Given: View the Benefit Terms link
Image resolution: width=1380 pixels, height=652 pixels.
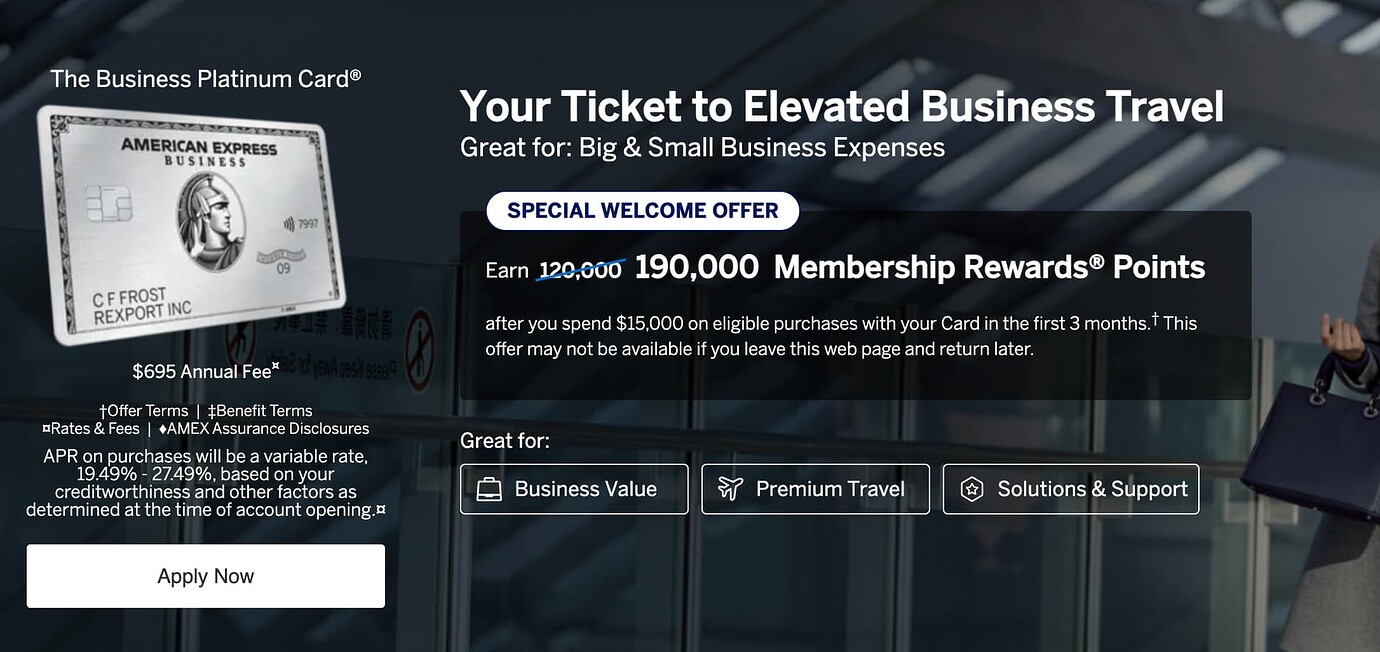Looking at the screenshot, I should [x=260, y=411].
